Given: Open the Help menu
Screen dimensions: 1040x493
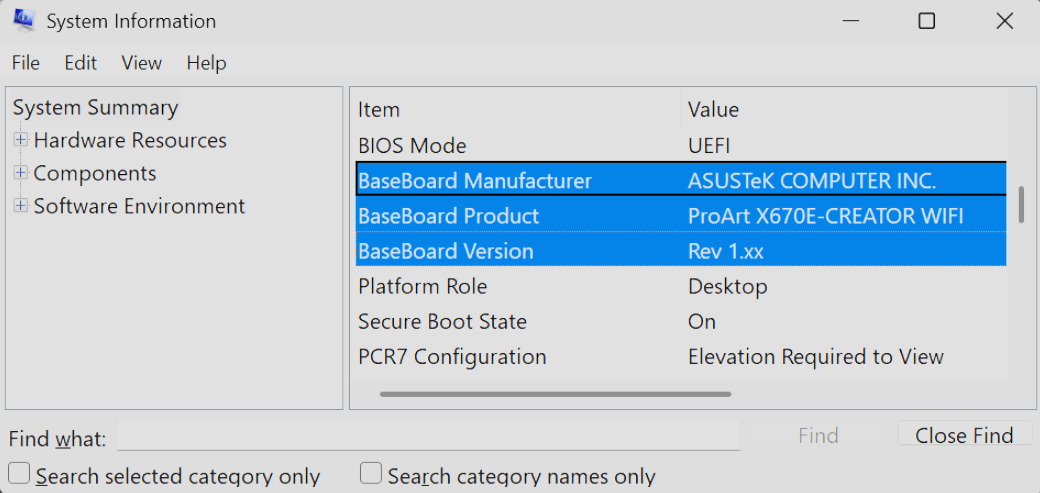Looking at the screenshot, I should click(206, 63).
